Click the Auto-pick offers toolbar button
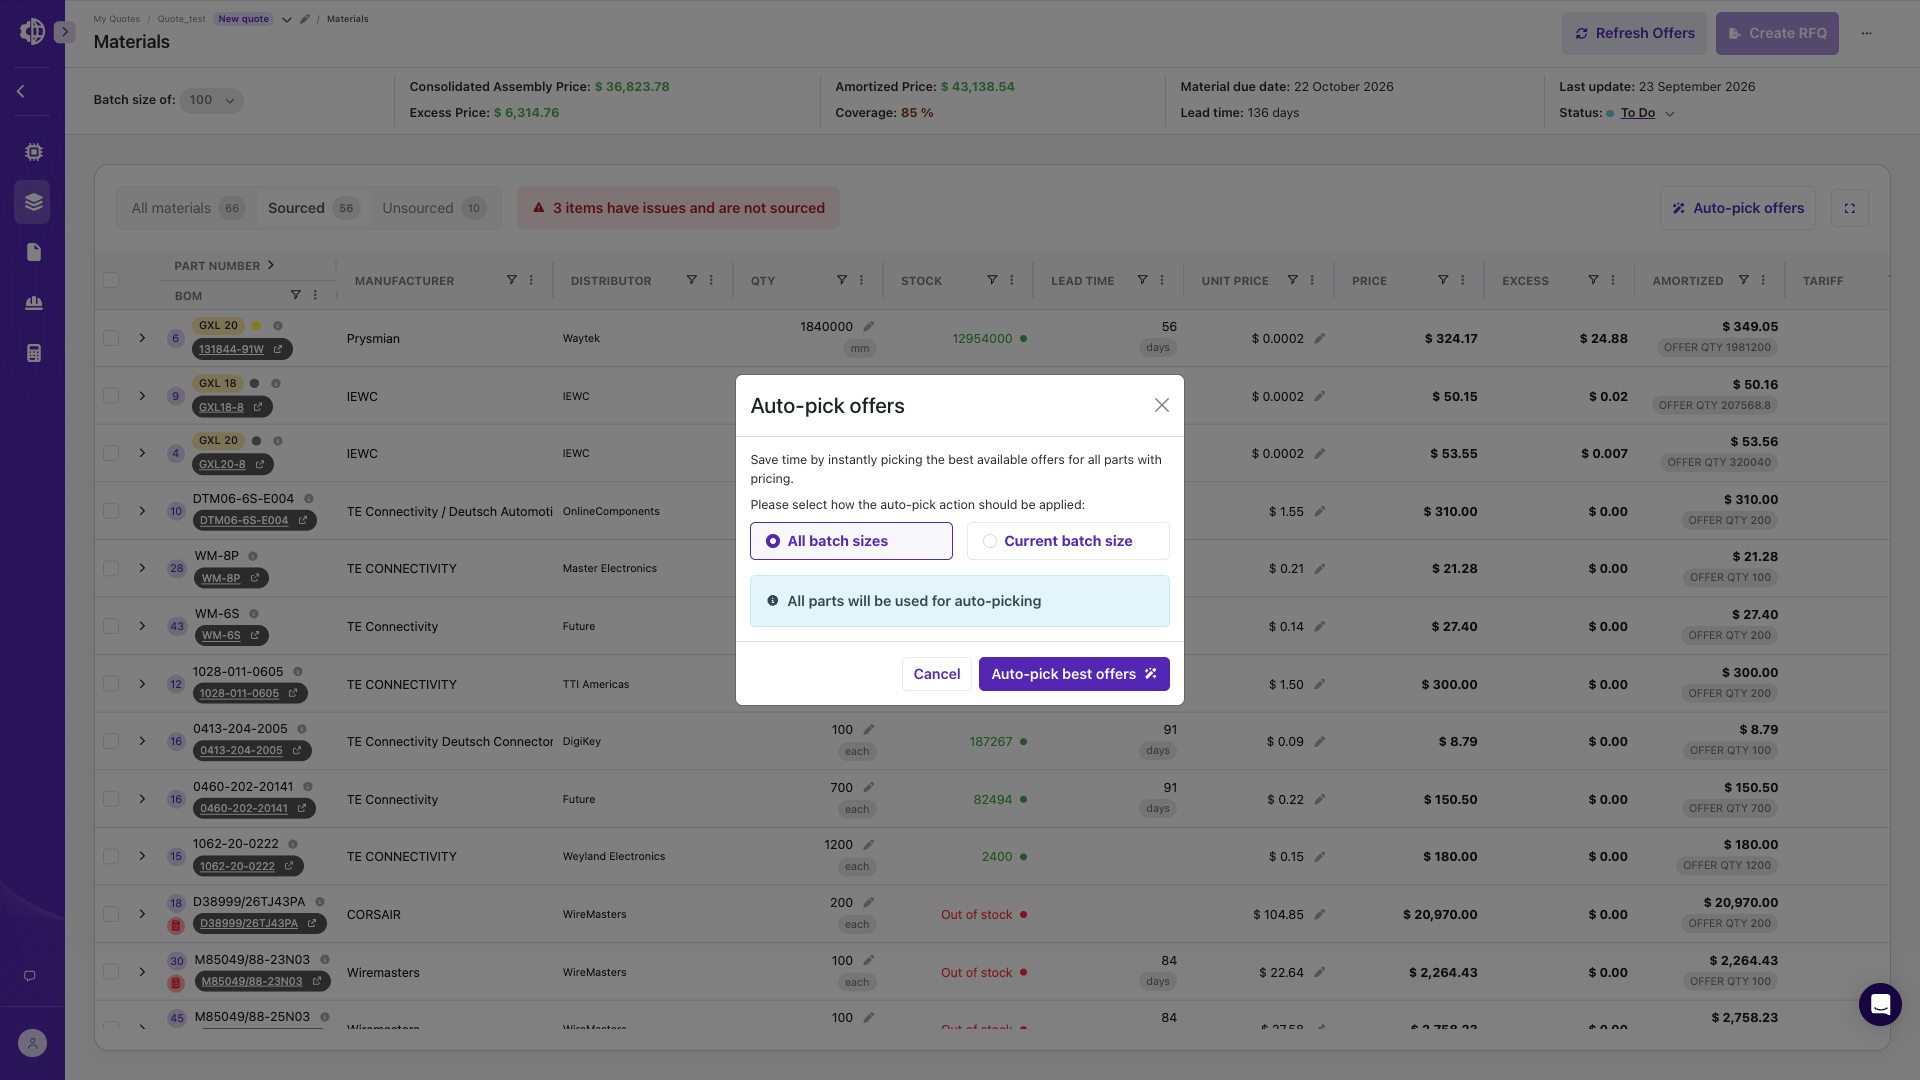 (1737, 208)
